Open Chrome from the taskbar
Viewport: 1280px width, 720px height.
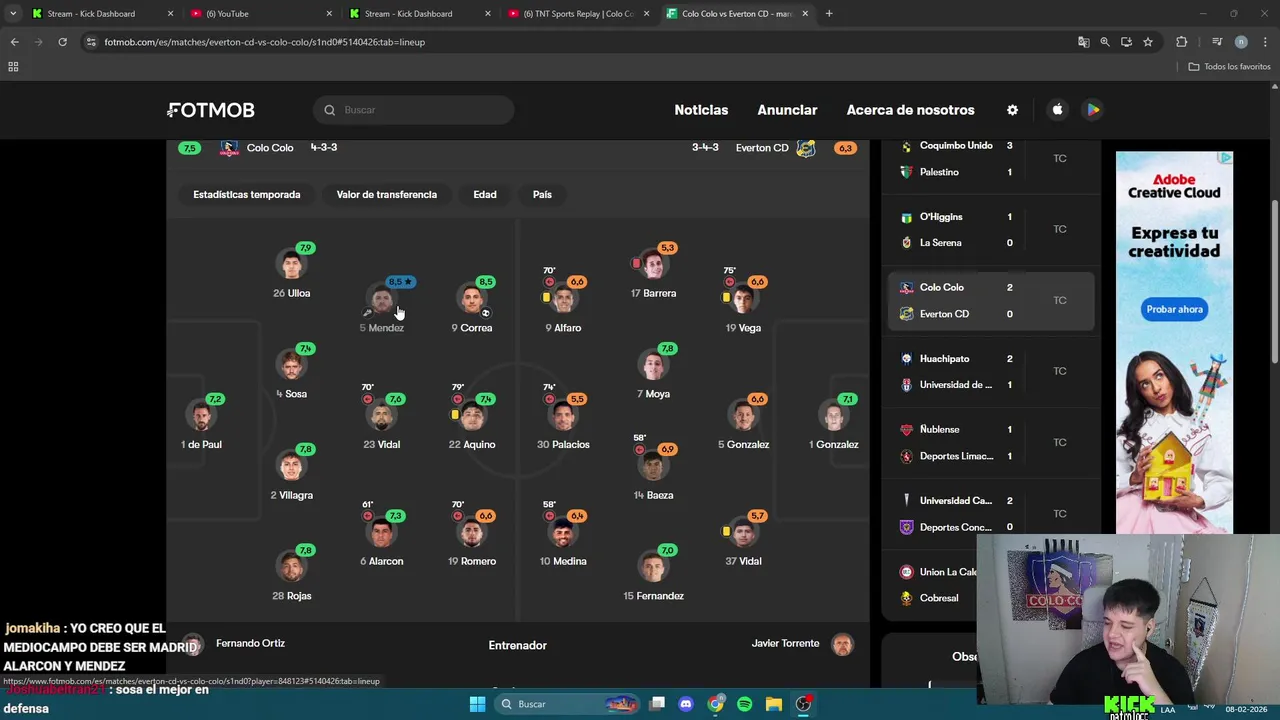(x=715, y=704)
